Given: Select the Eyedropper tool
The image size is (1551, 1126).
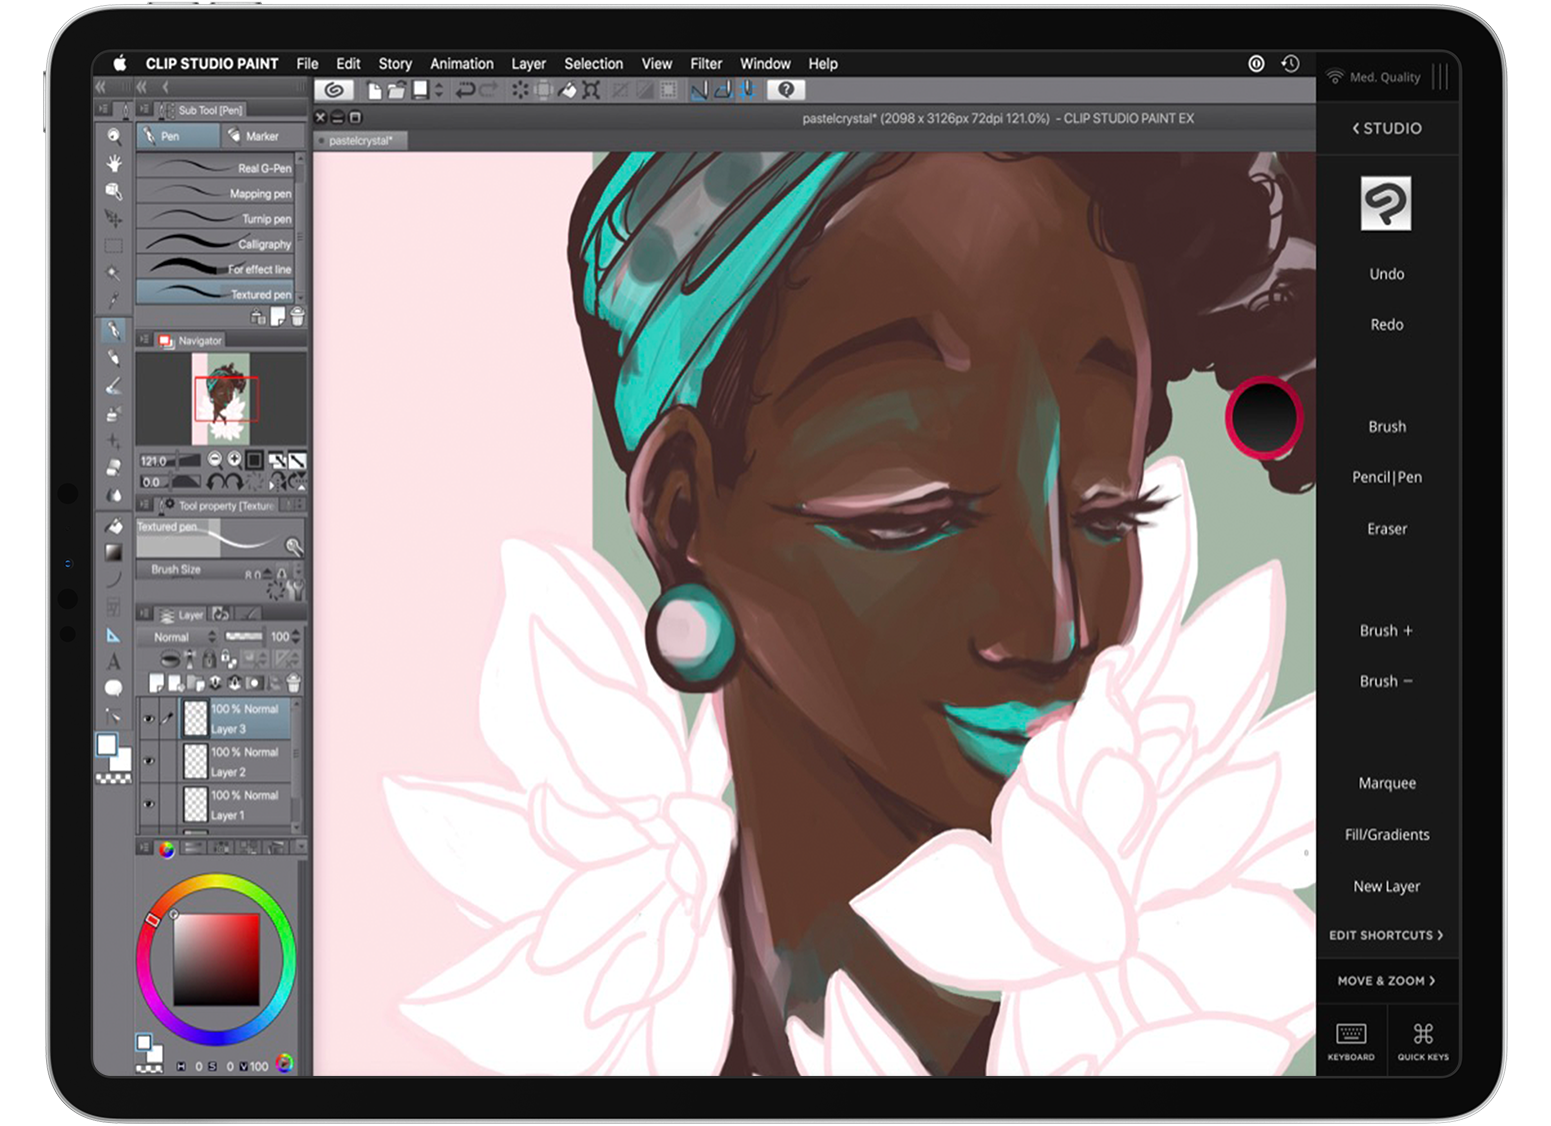Looking at the screenshot, I should (x=114, y=300).
